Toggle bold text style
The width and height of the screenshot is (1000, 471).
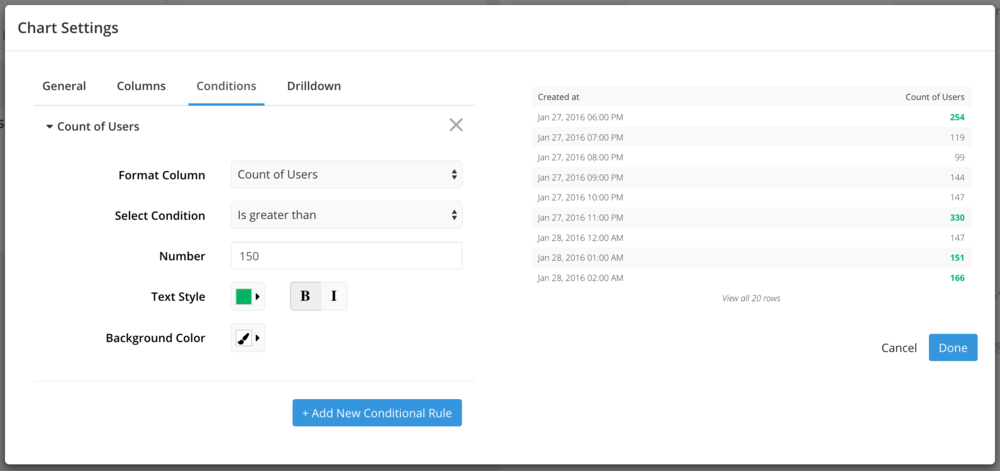[305, 296]
